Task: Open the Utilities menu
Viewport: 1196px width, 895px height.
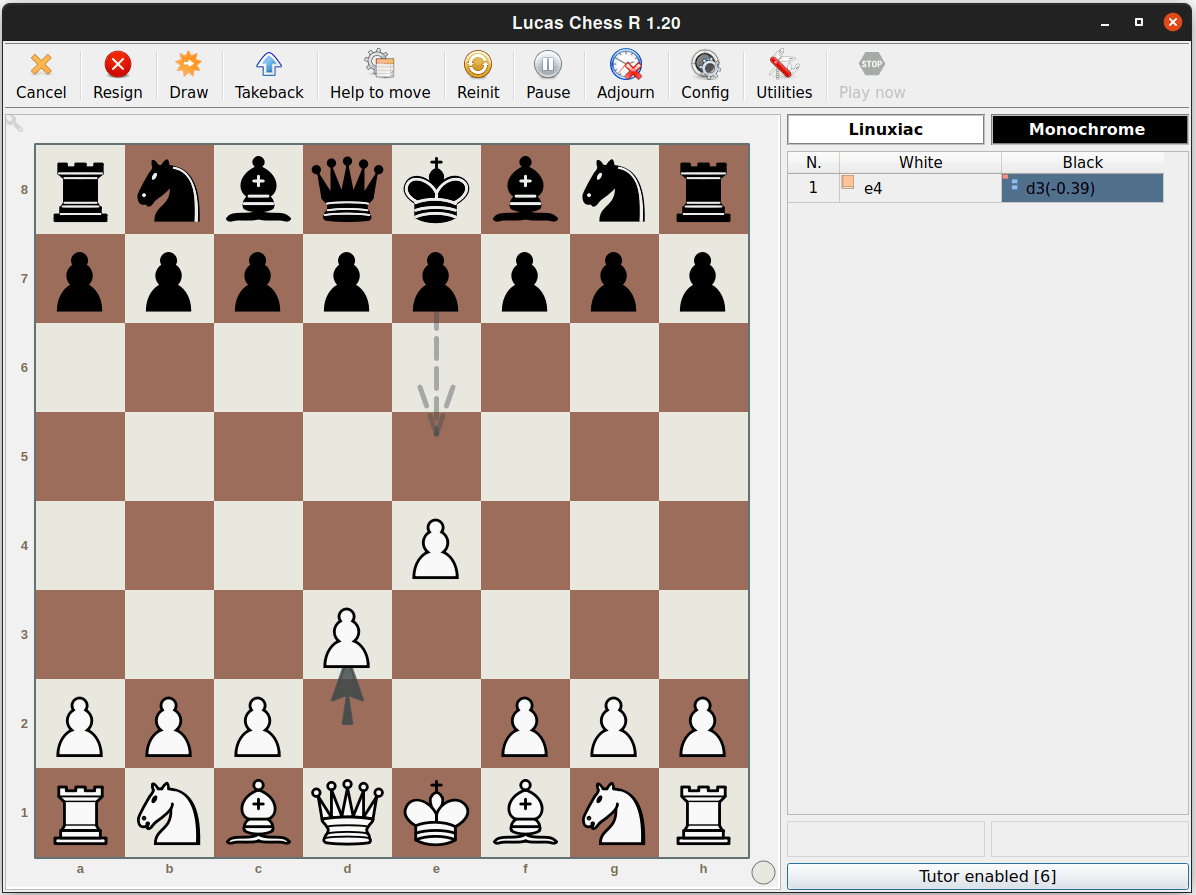Action: (x=782, y=75)
